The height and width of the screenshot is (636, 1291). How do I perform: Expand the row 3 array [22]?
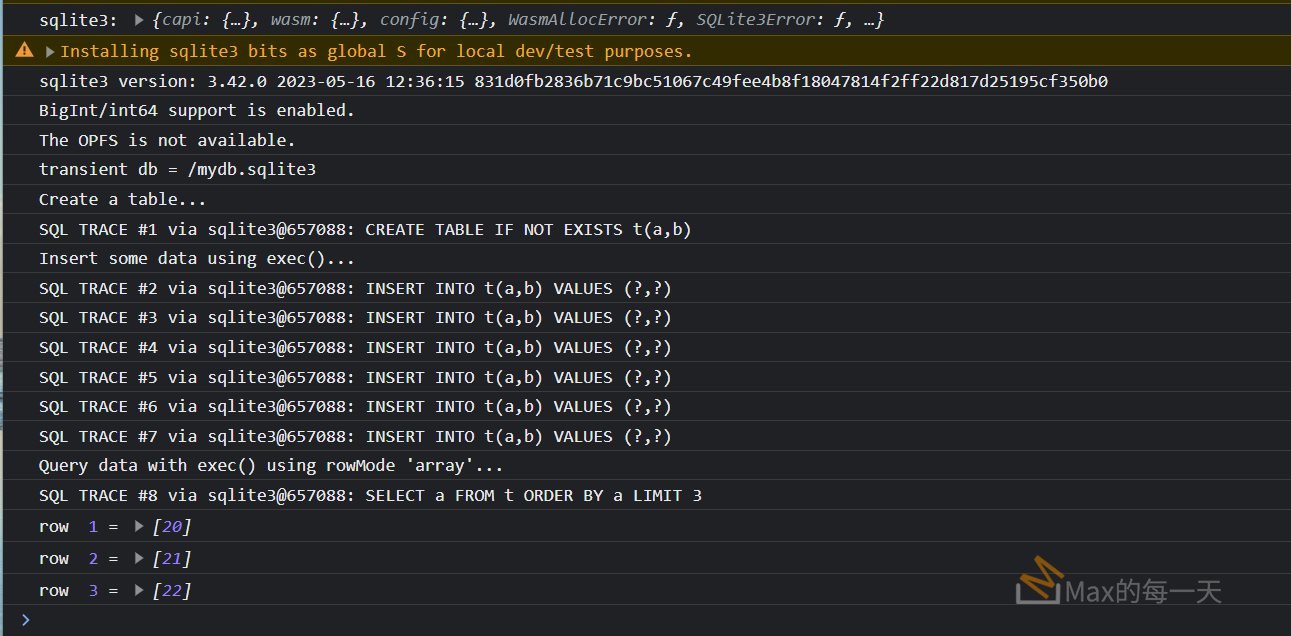pos(140,590)
